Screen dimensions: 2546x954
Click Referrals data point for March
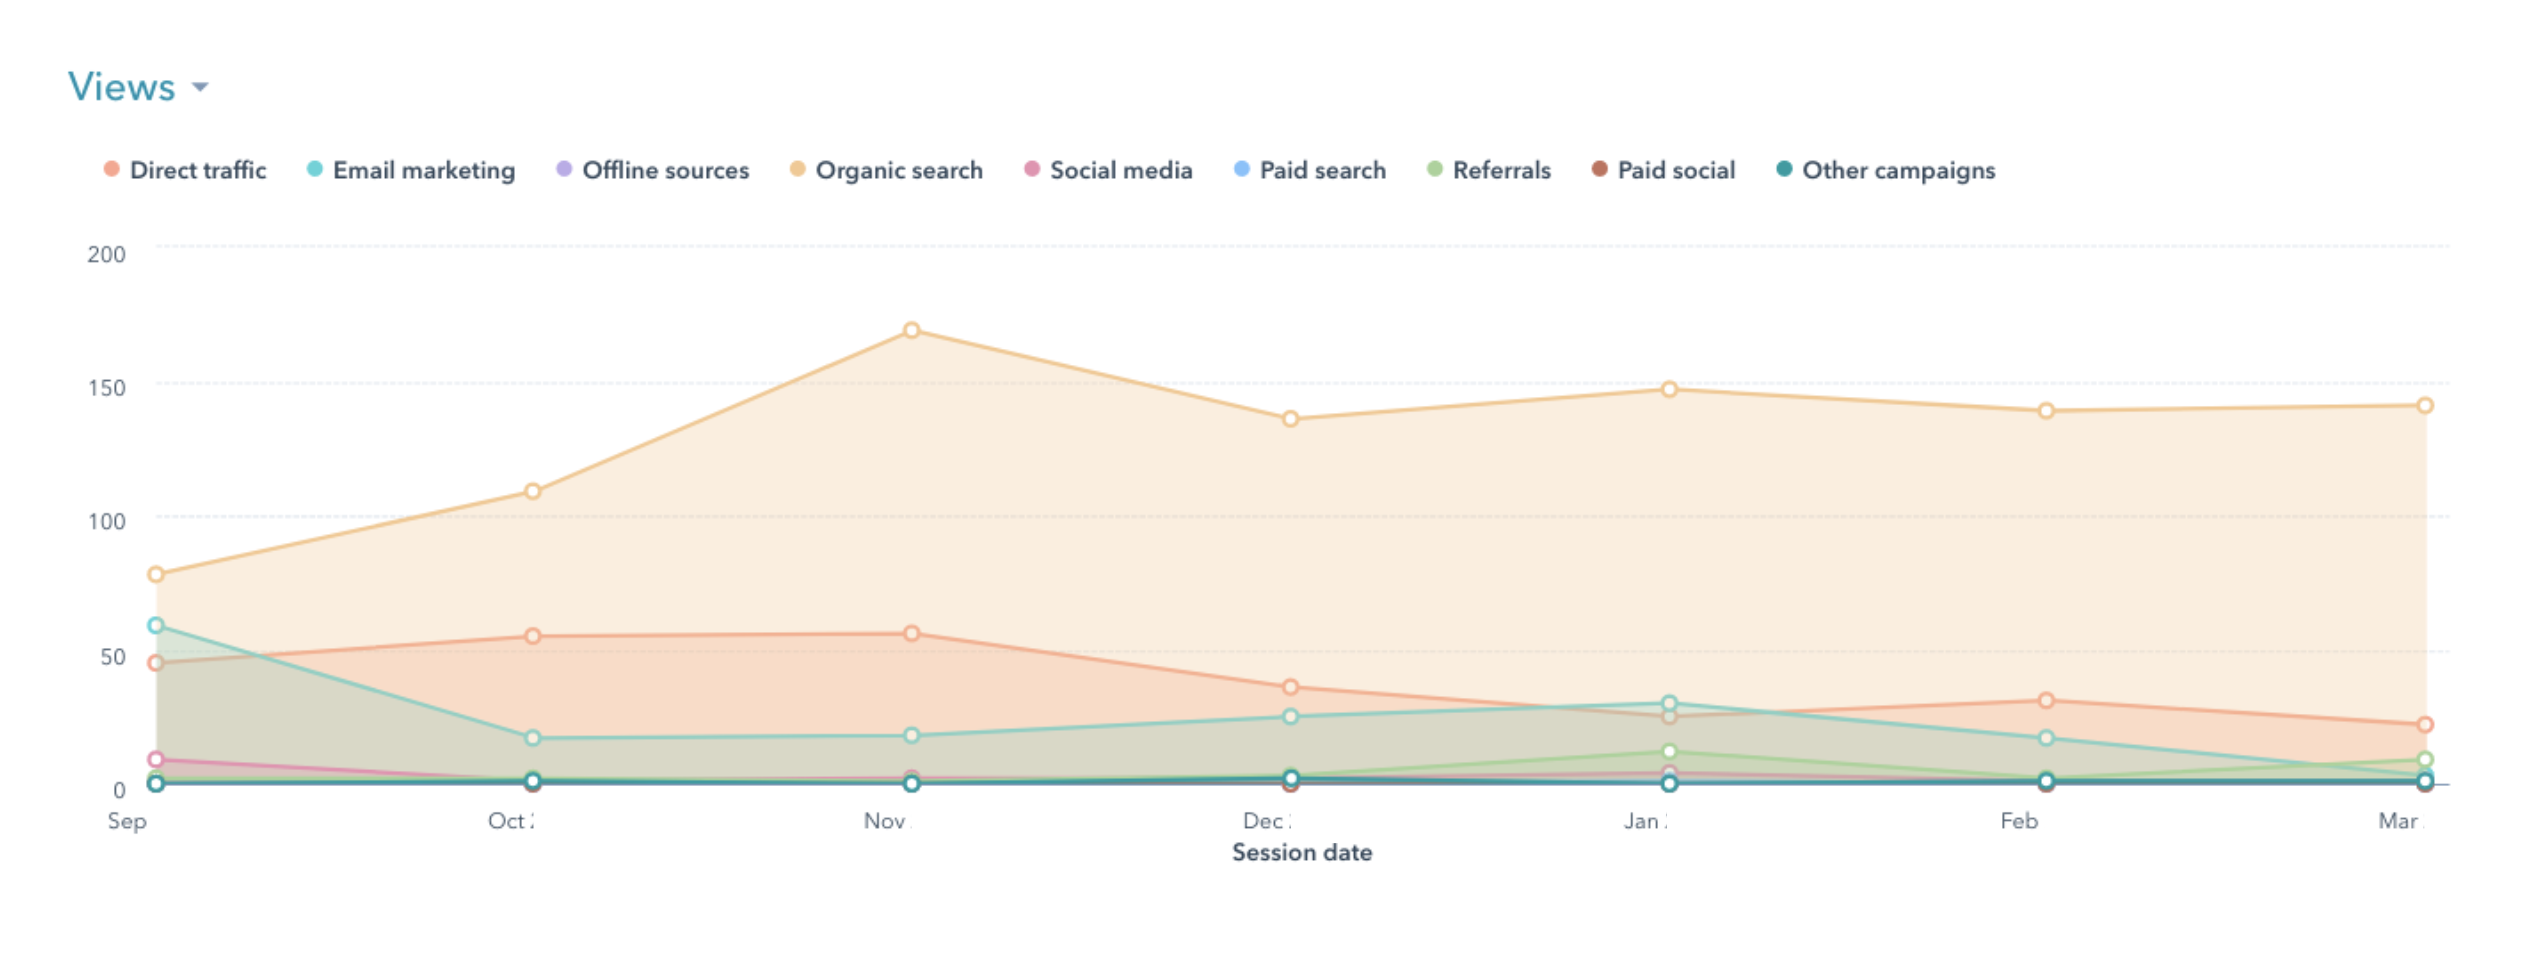pos(2425,760)
